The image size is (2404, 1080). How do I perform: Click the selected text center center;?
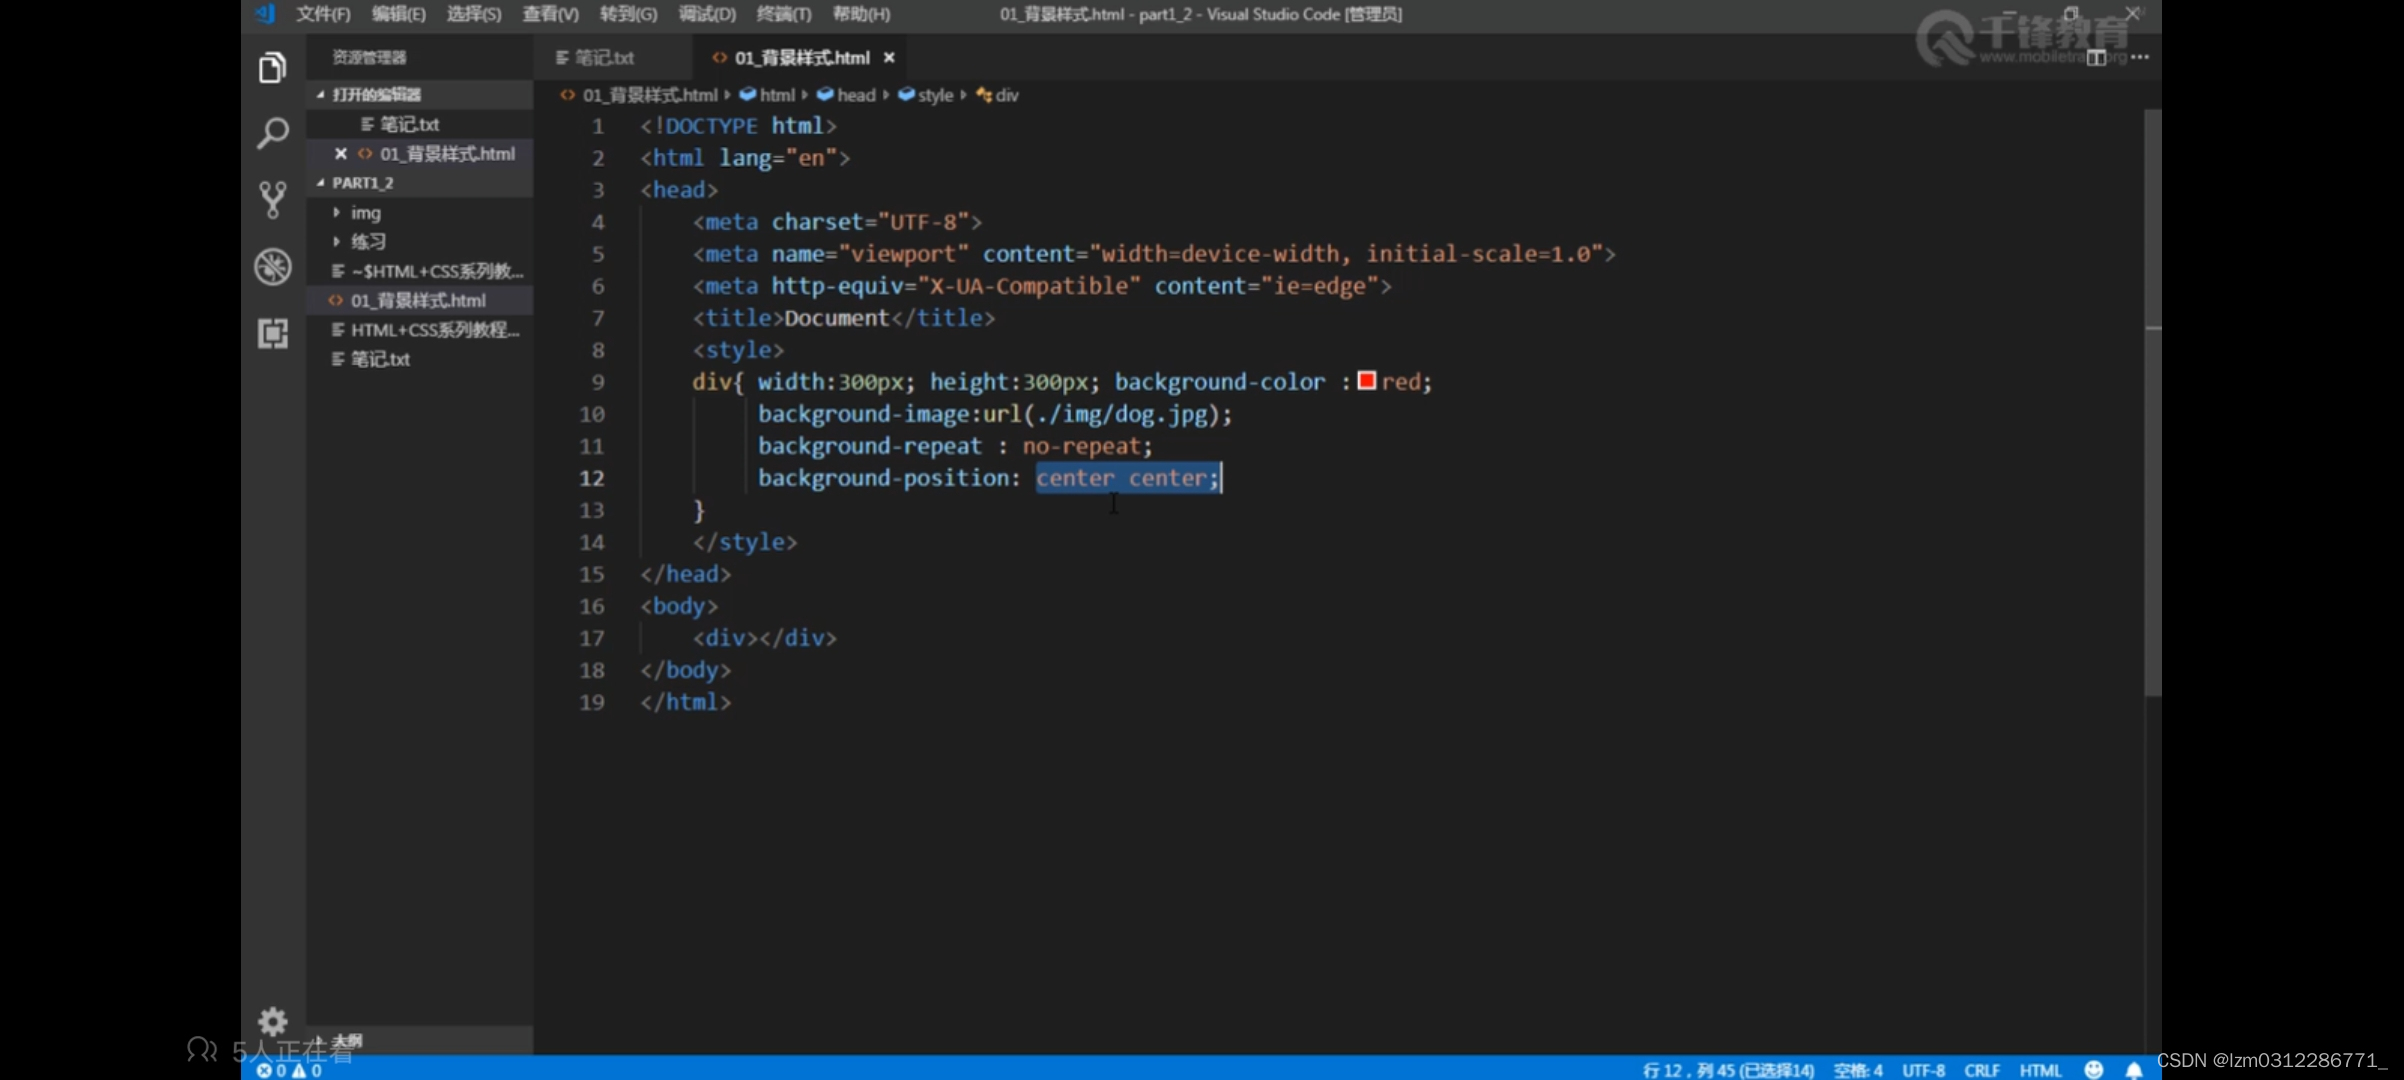point(1128,478)
